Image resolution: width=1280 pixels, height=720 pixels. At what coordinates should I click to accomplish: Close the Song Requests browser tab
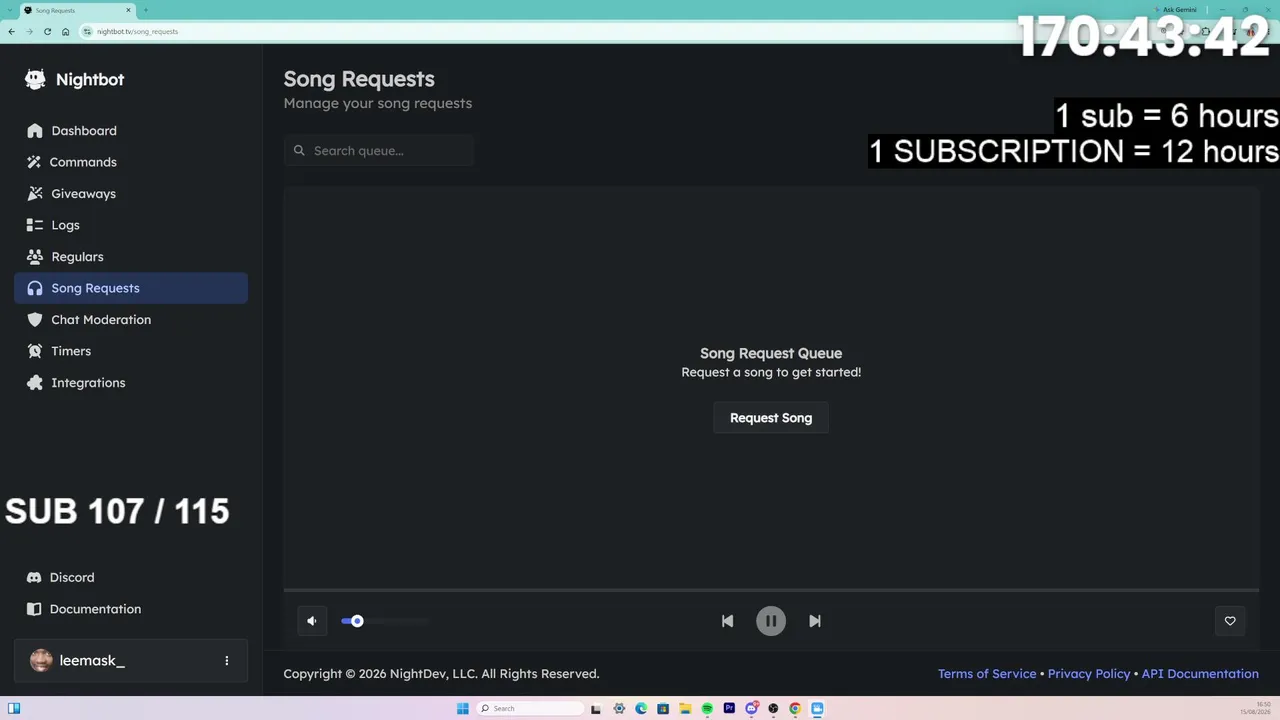(129, 10)
